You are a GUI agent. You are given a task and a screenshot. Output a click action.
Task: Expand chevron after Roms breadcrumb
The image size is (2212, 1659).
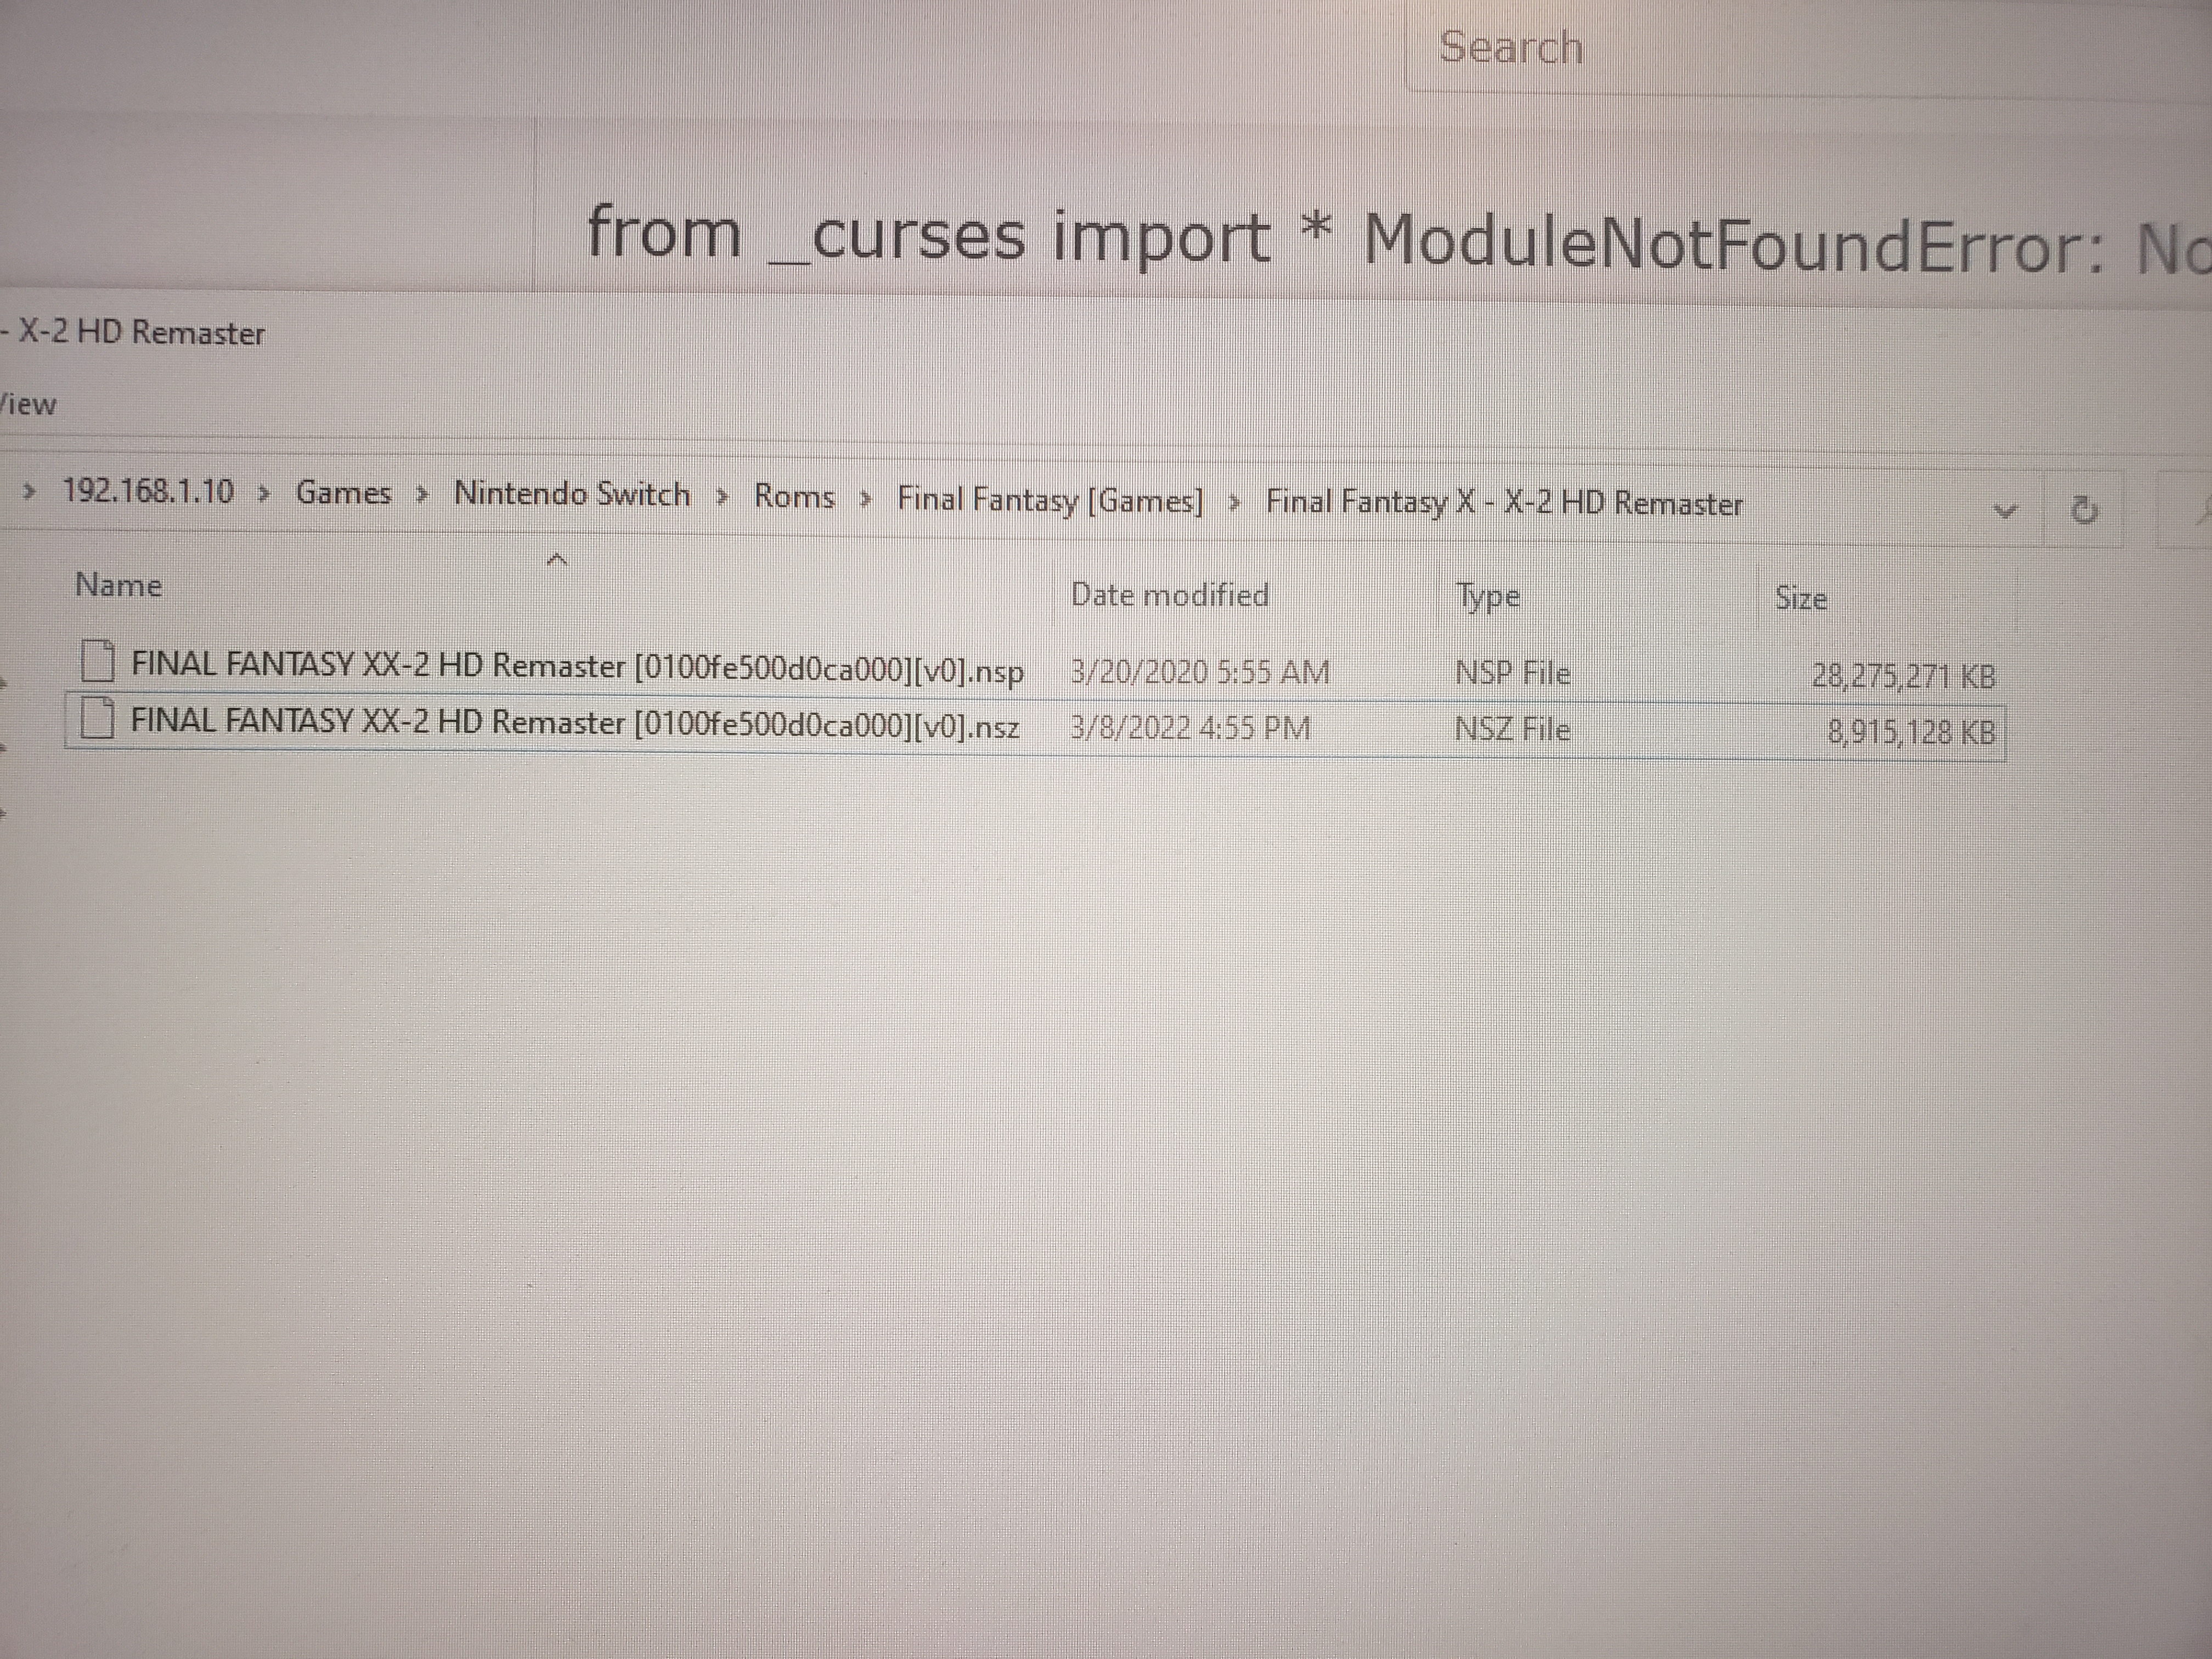(866, 498)
